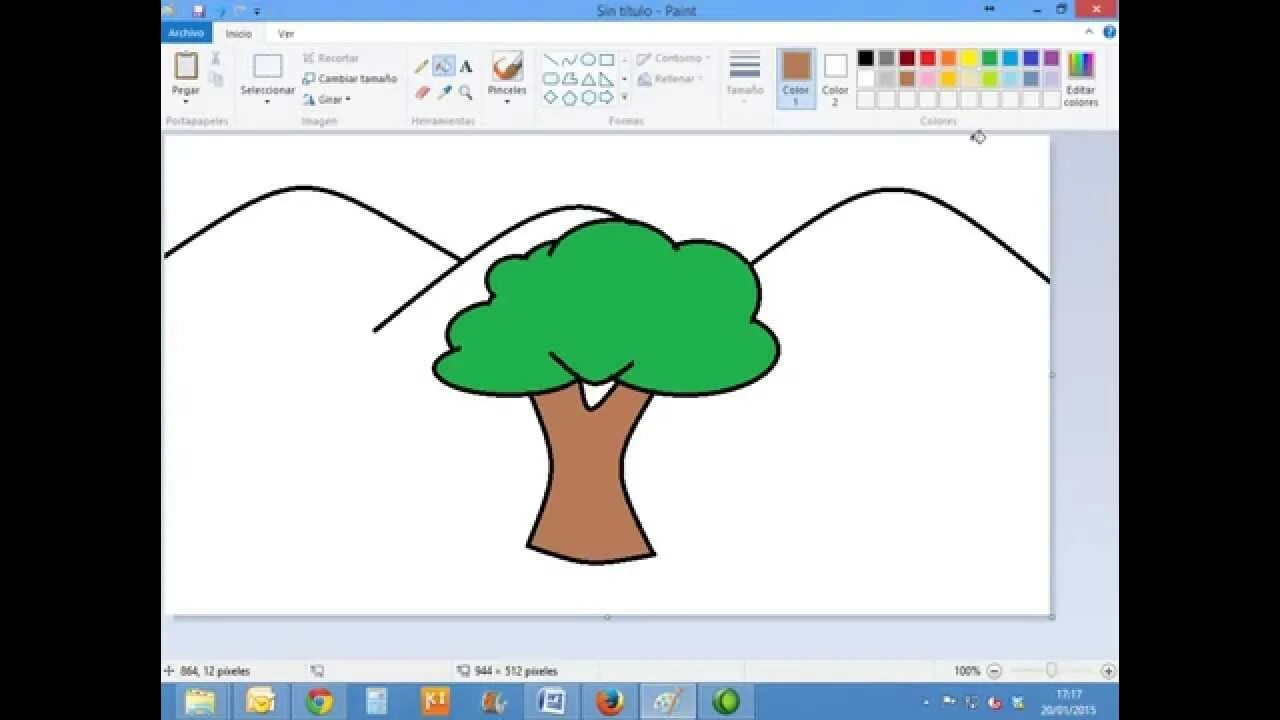Switch to Color 2 selector
This screenshot has height=720, width=1280.
835,79
